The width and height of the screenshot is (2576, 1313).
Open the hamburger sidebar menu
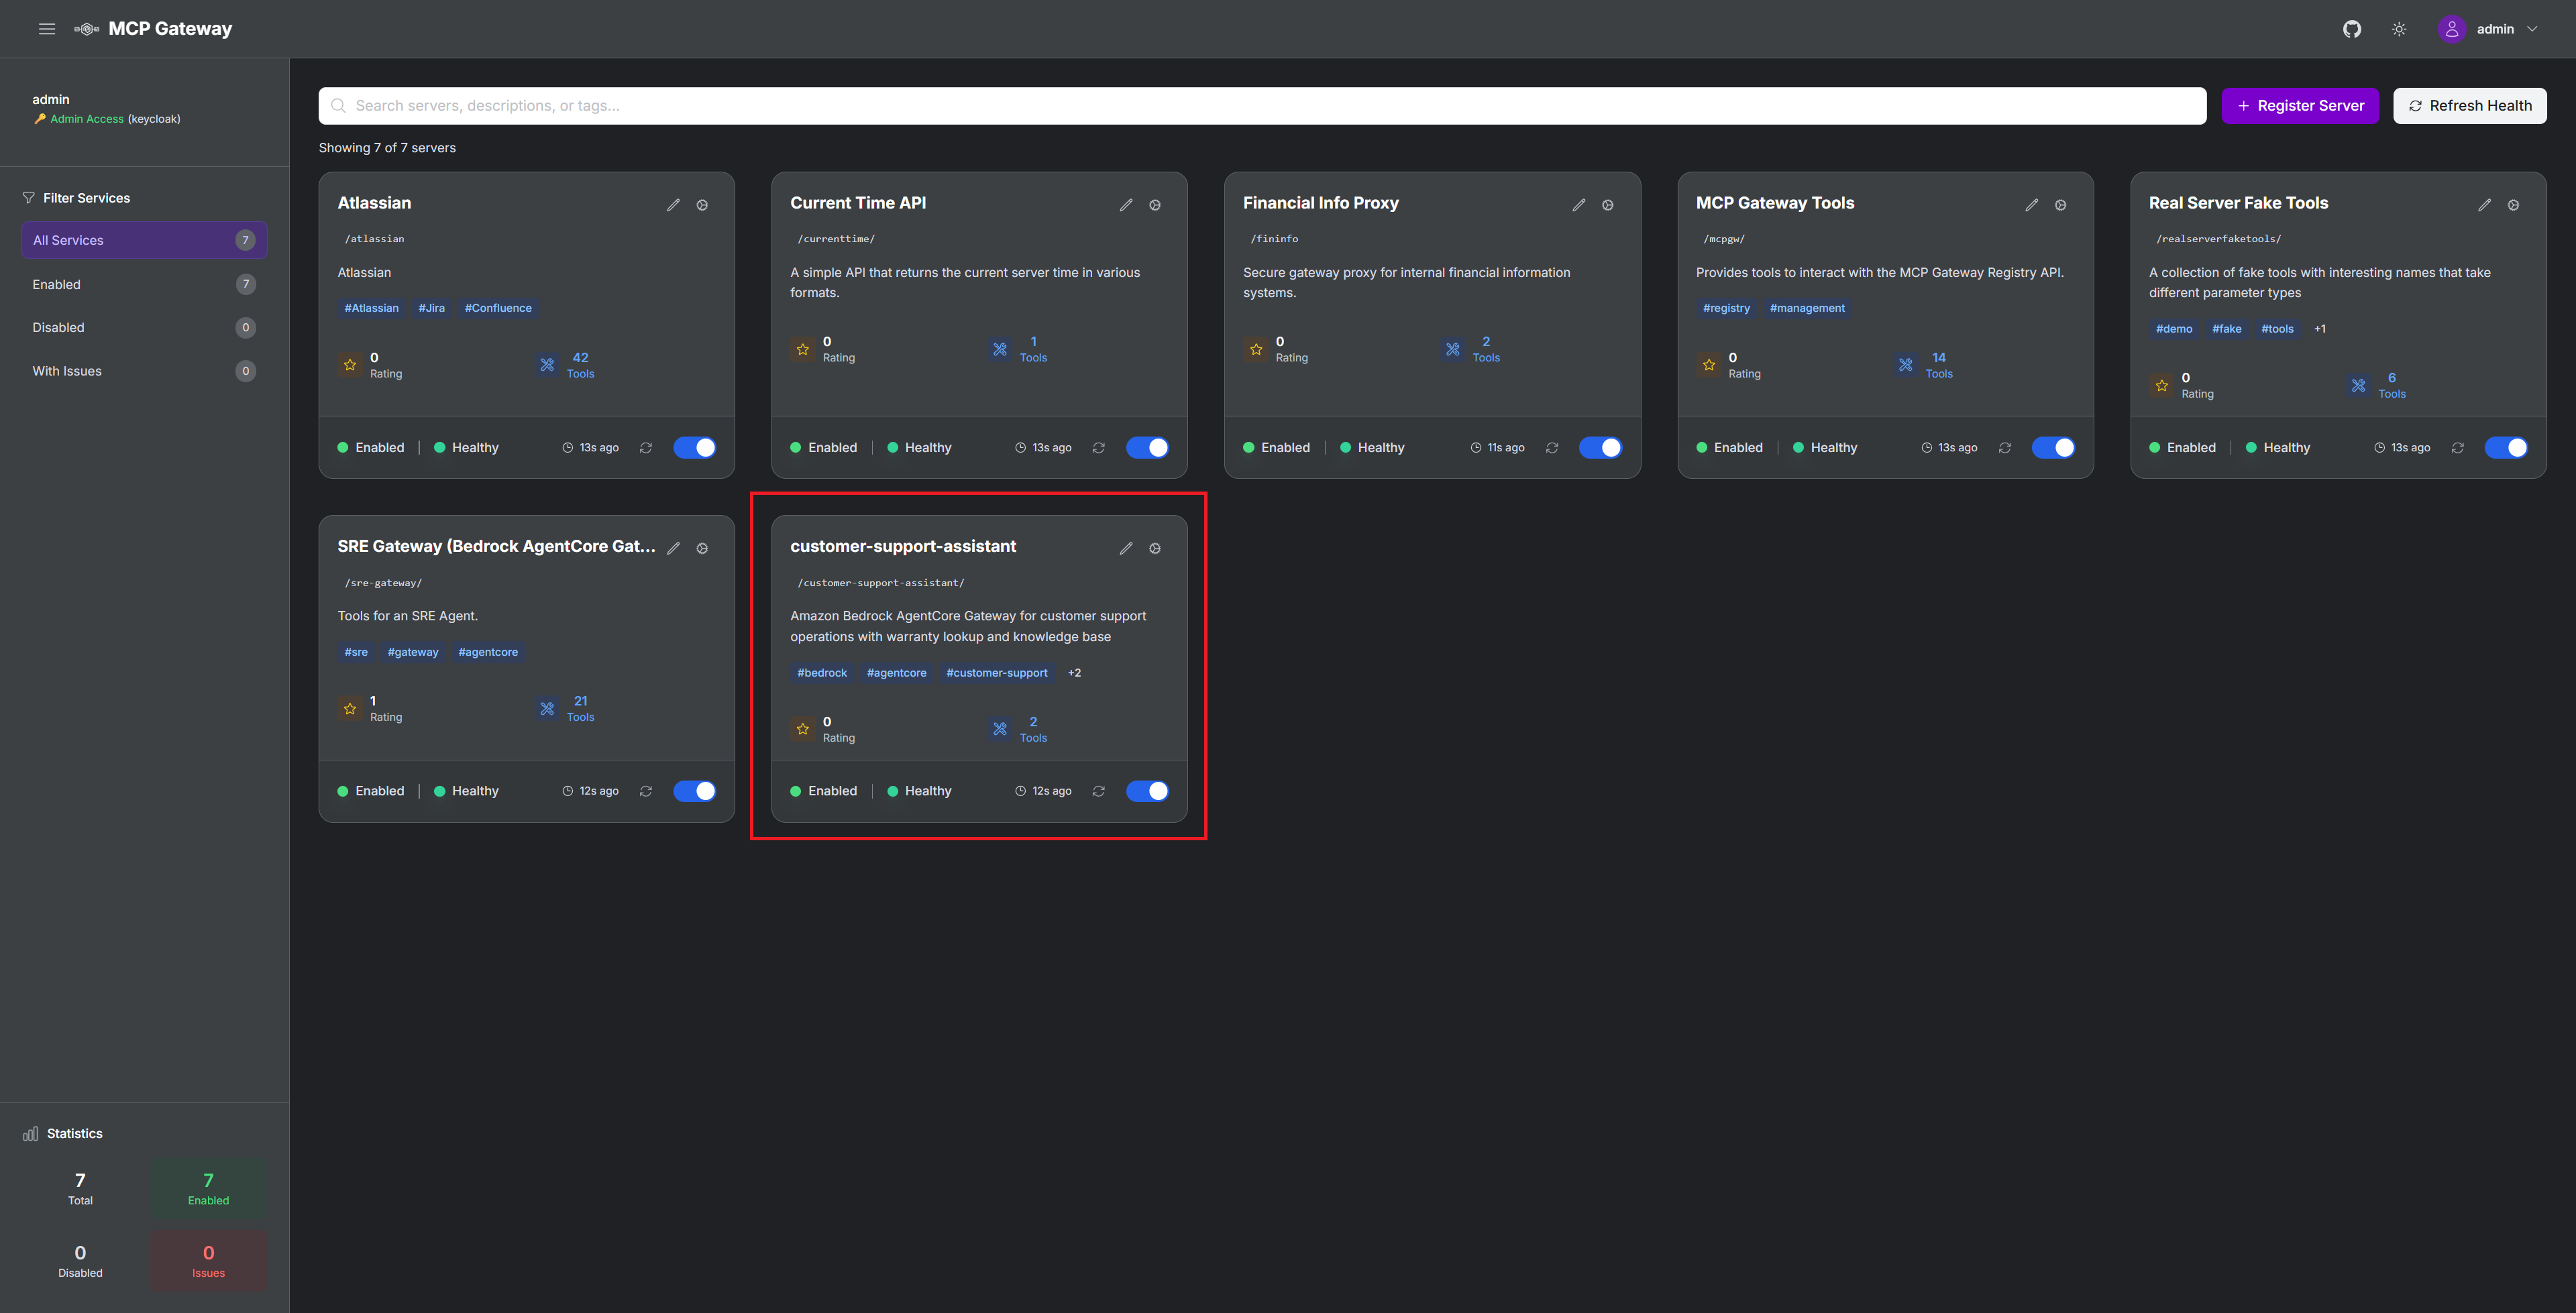(46, 29)
